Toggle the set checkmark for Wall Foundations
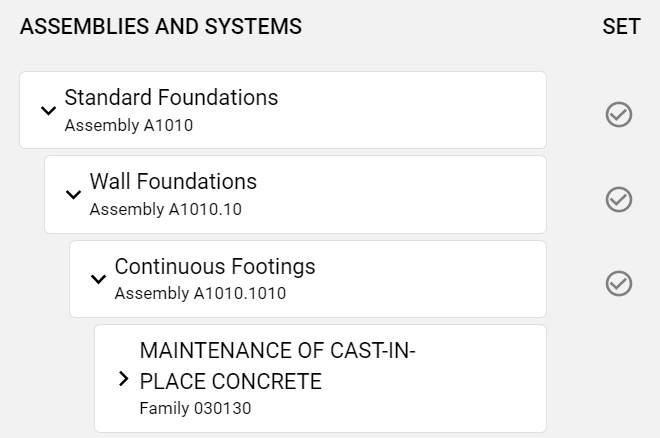 click(x=619, y=199)
